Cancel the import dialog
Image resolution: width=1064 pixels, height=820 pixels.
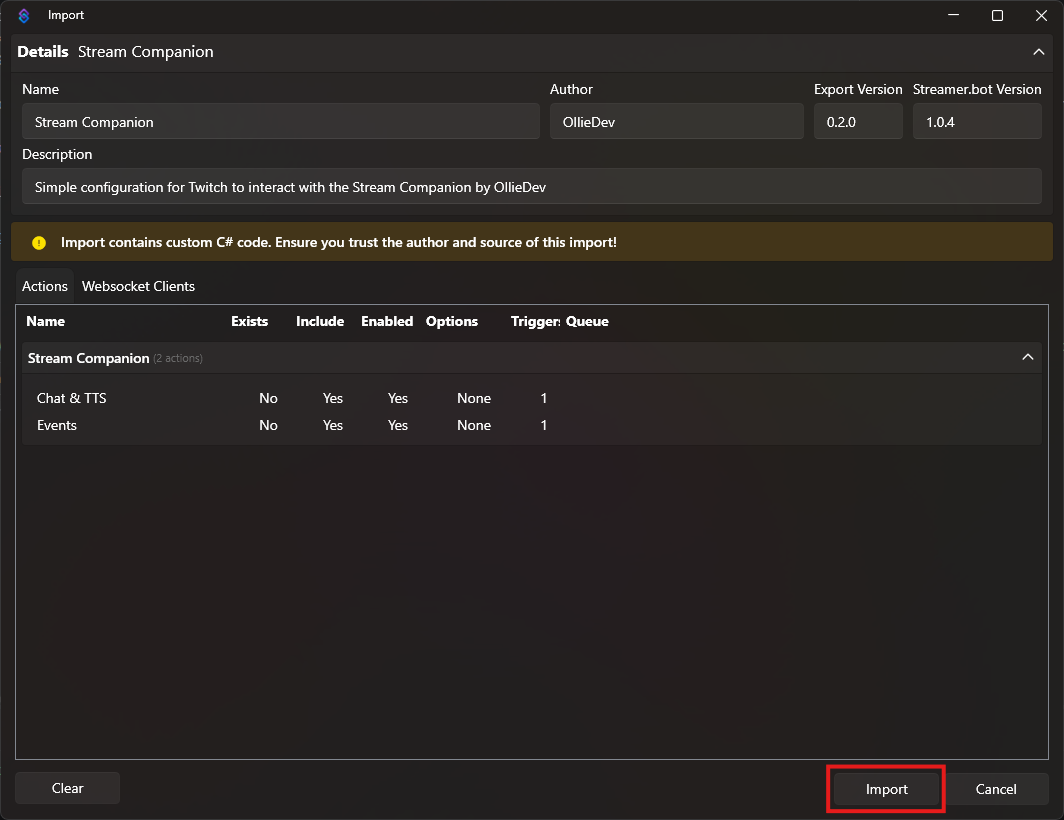(997, 788)
